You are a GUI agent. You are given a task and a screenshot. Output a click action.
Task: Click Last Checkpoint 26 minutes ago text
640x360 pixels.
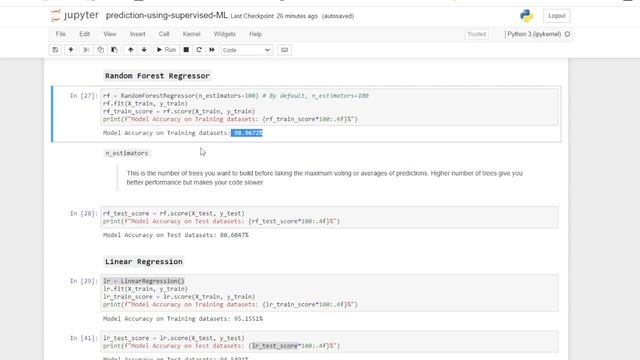(x=274, y=16)
